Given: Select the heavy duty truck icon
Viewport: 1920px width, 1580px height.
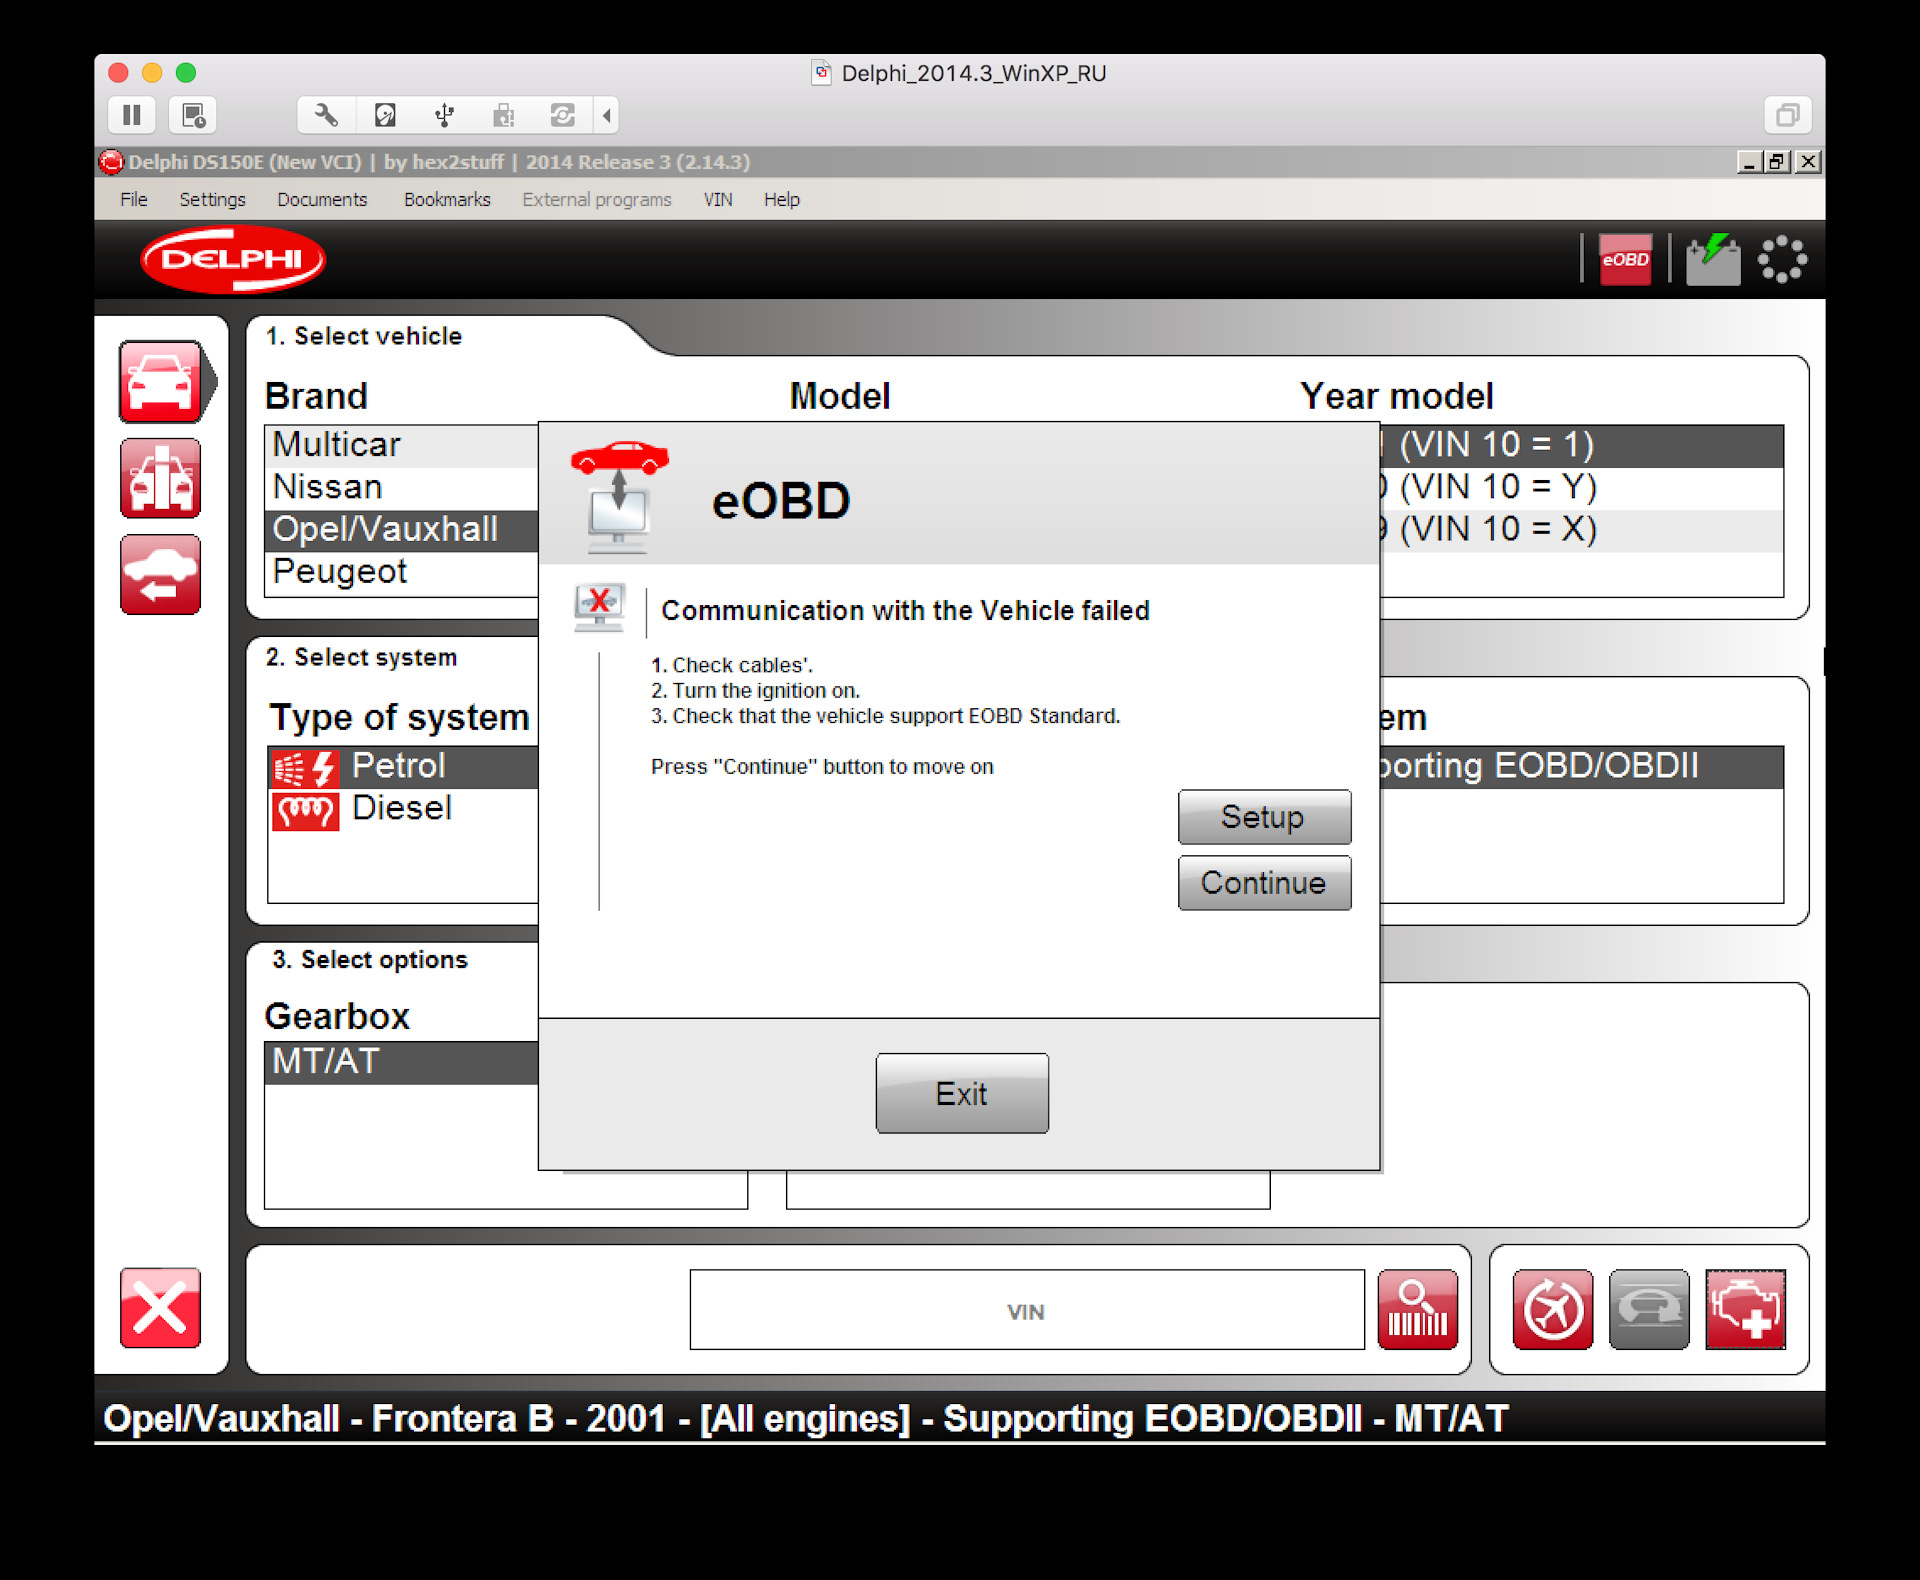Looking at the screenshot, I should (160, 478).
